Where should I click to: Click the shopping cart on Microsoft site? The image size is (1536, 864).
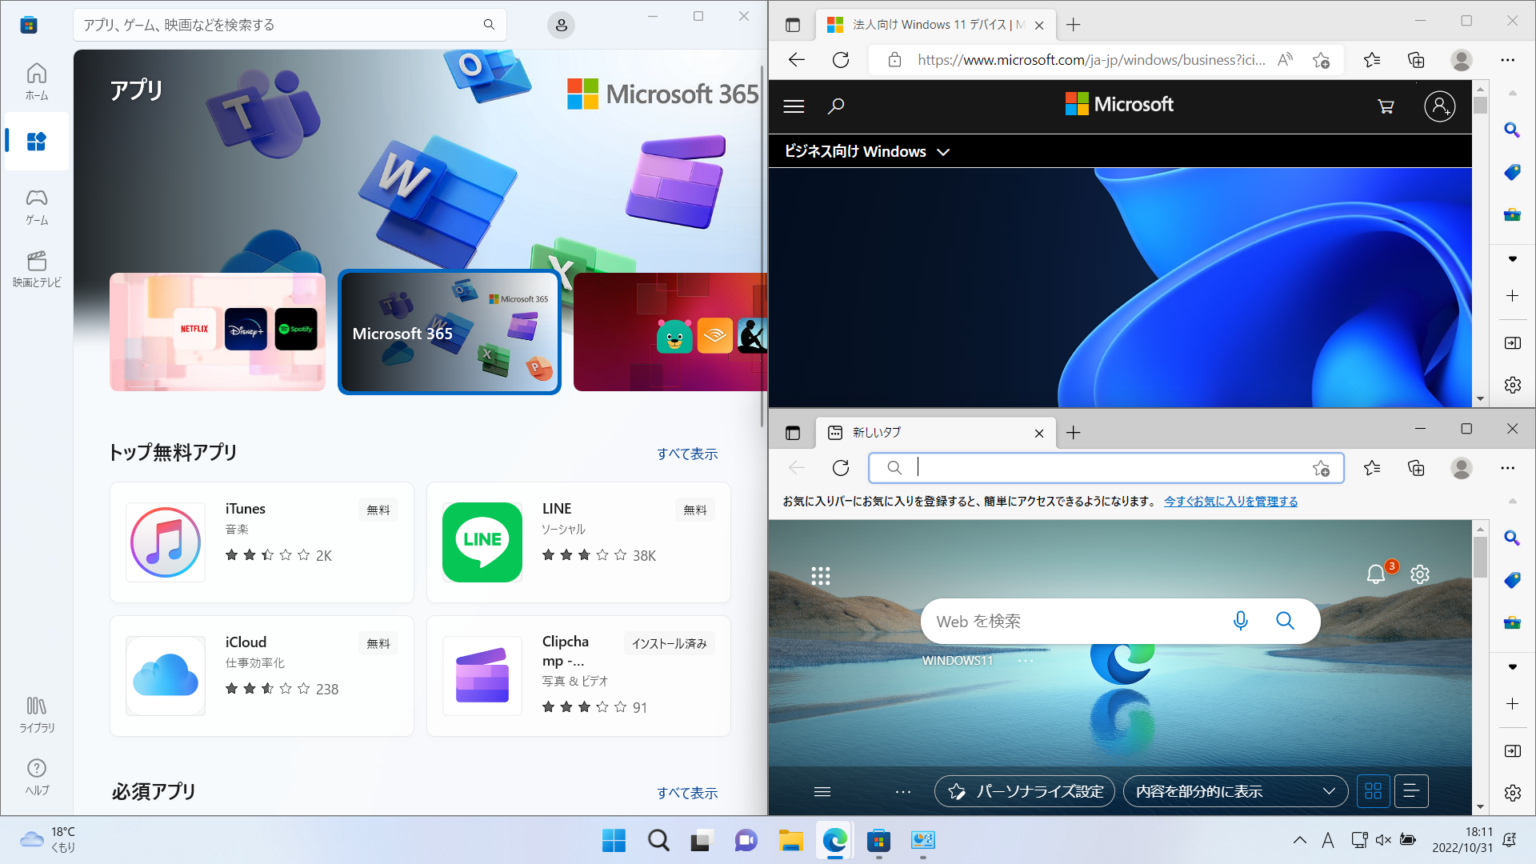(1385, 106)
